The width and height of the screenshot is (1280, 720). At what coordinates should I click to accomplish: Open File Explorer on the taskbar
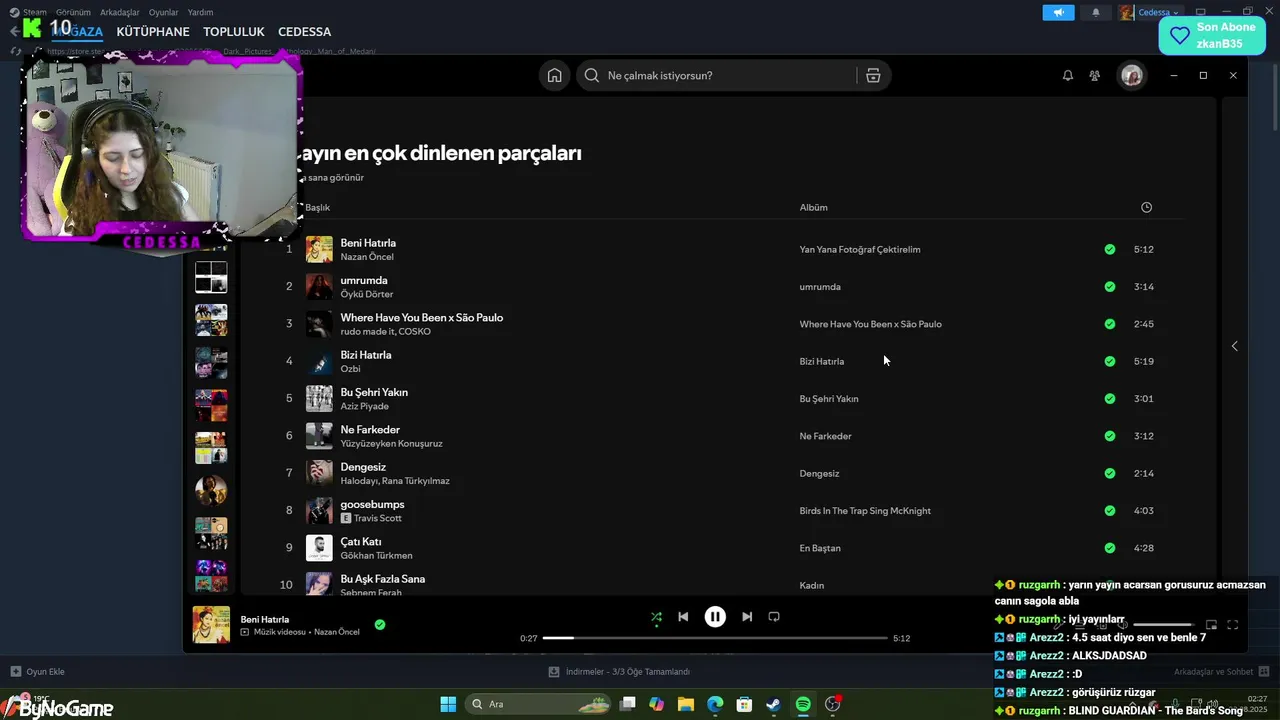(x=686, y=704)
